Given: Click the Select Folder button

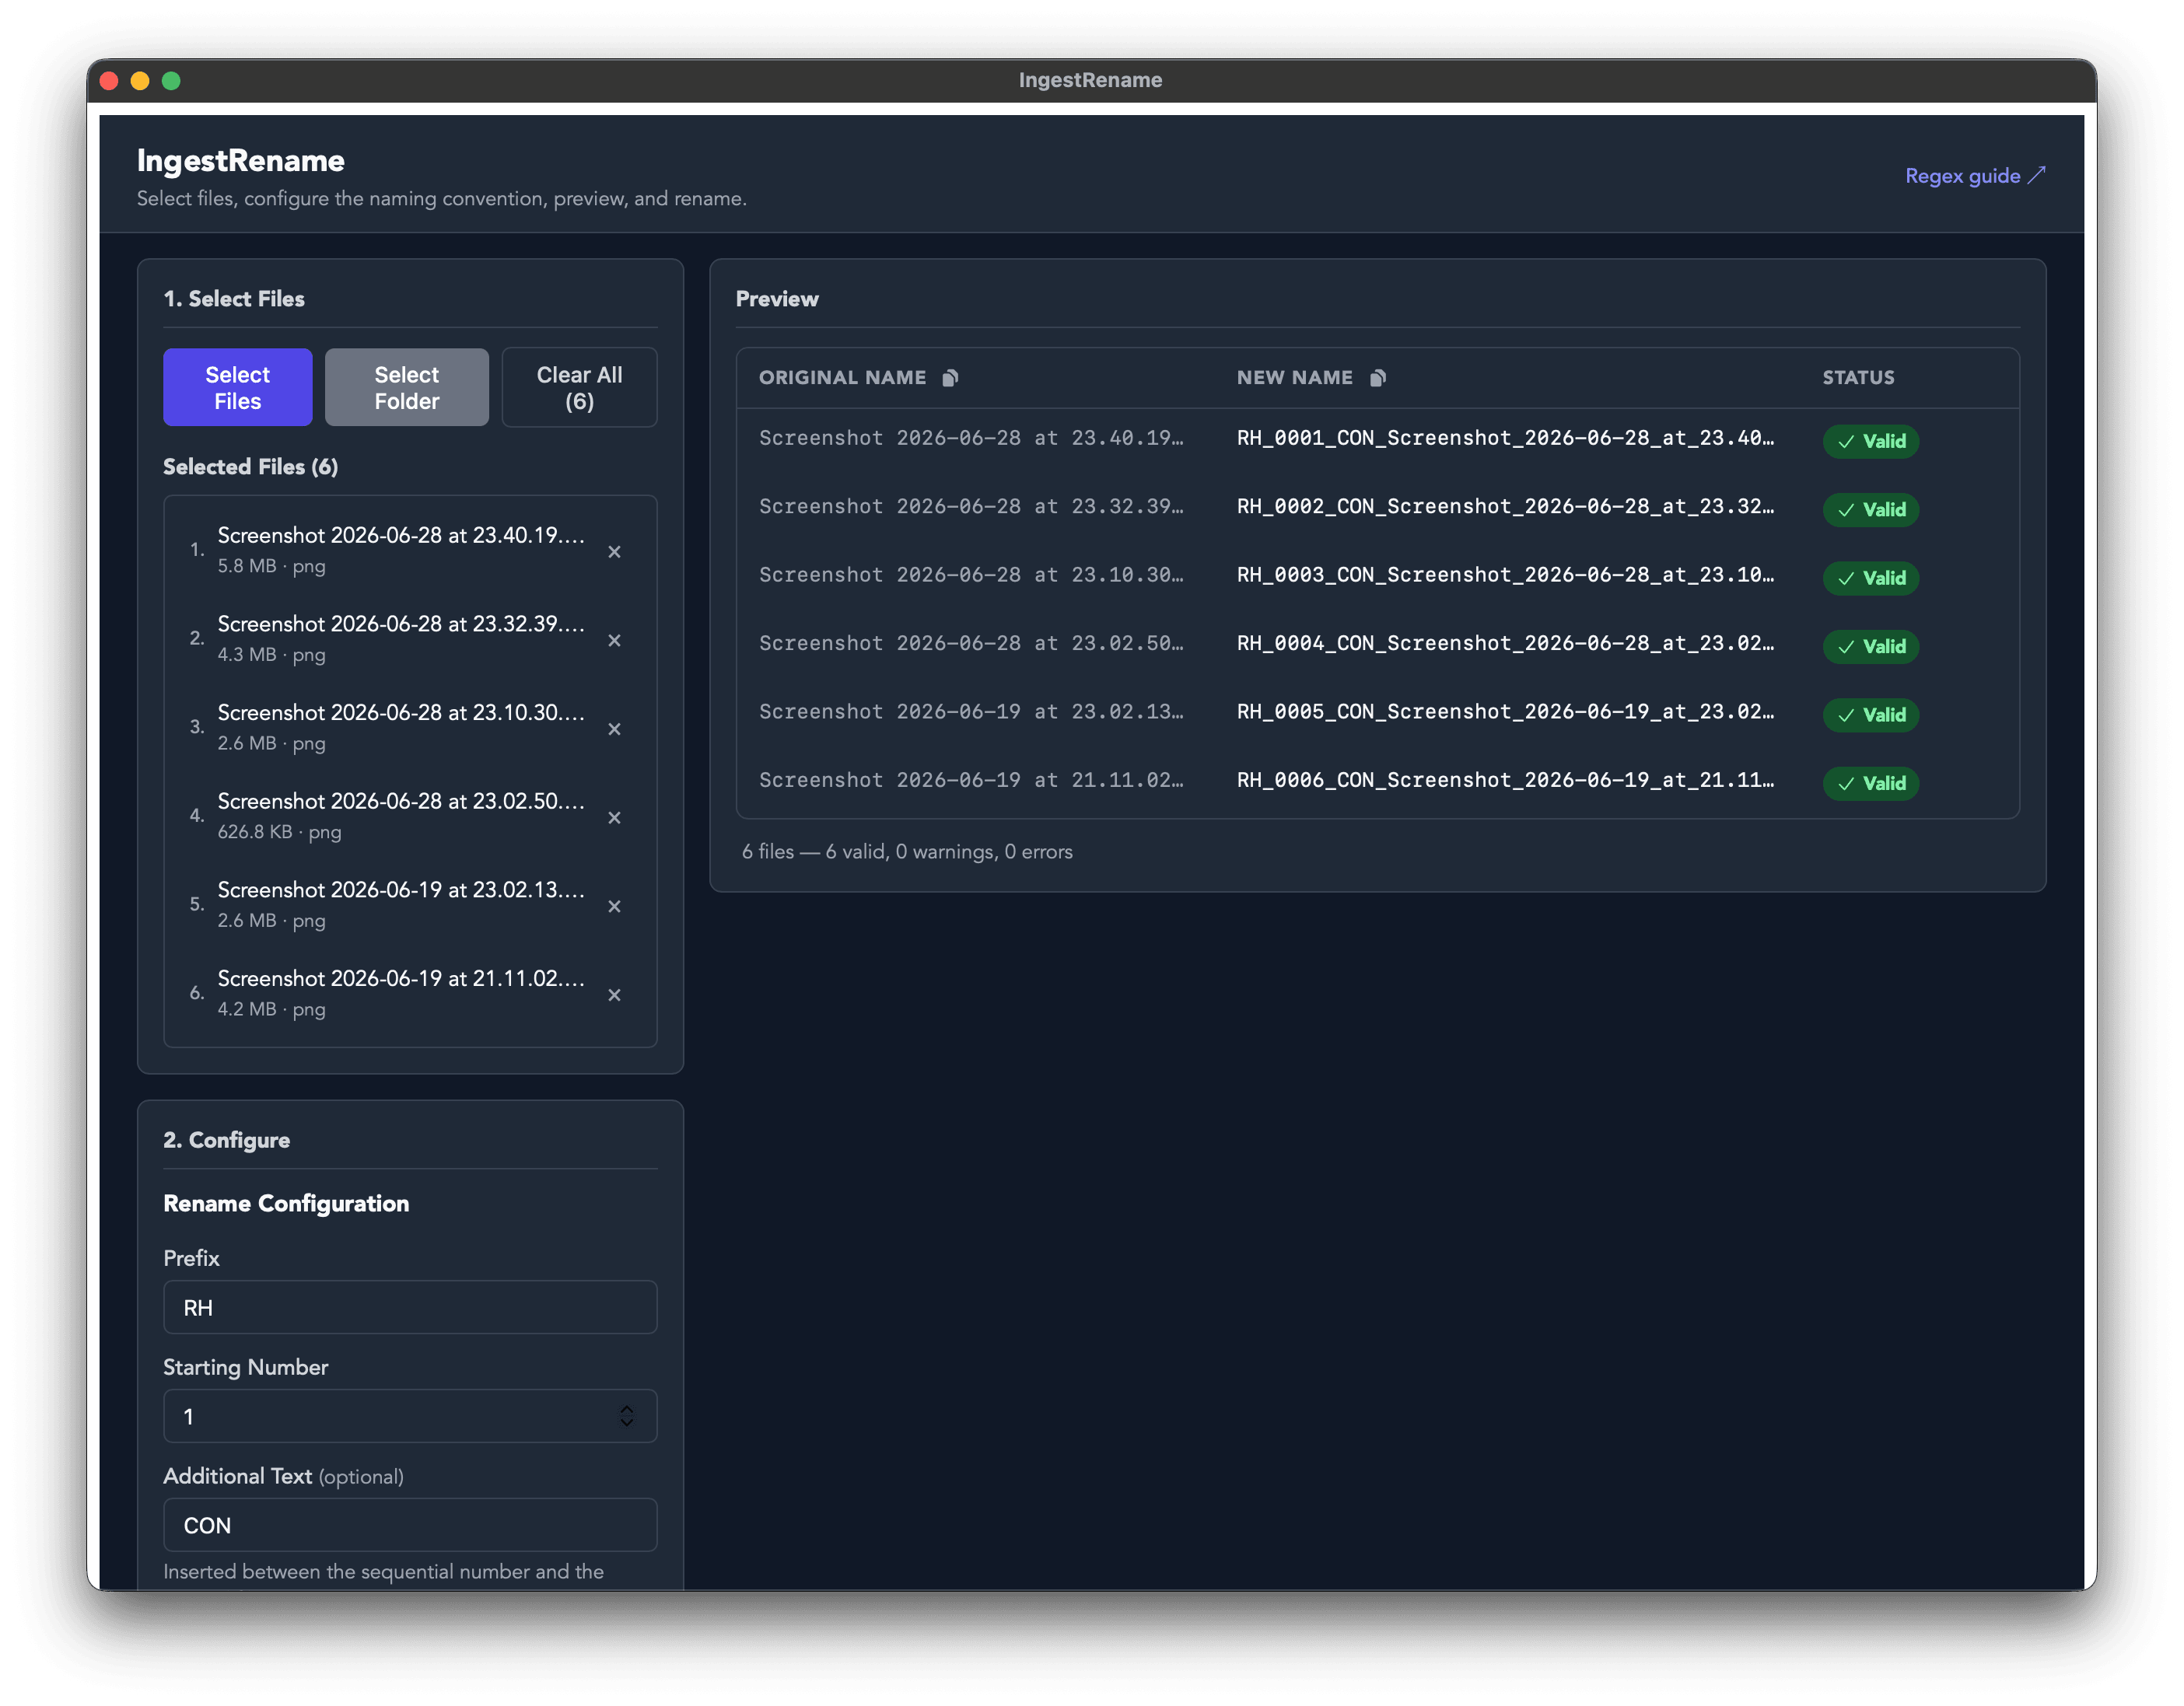Looking at the screenshot, I should pyautogui.click(x=406, y=387).
